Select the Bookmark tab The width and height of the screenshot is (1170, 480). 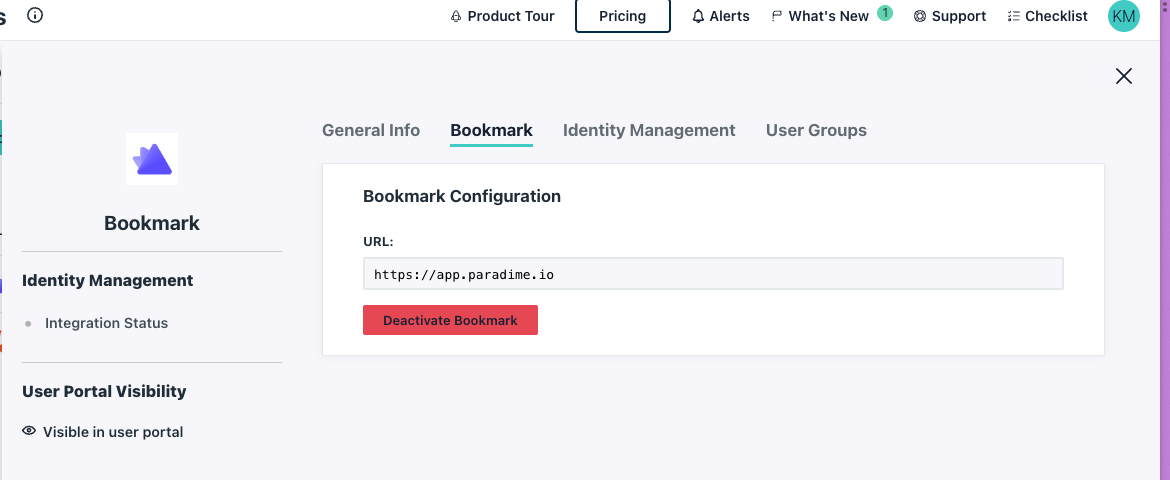tap(492, 130)
